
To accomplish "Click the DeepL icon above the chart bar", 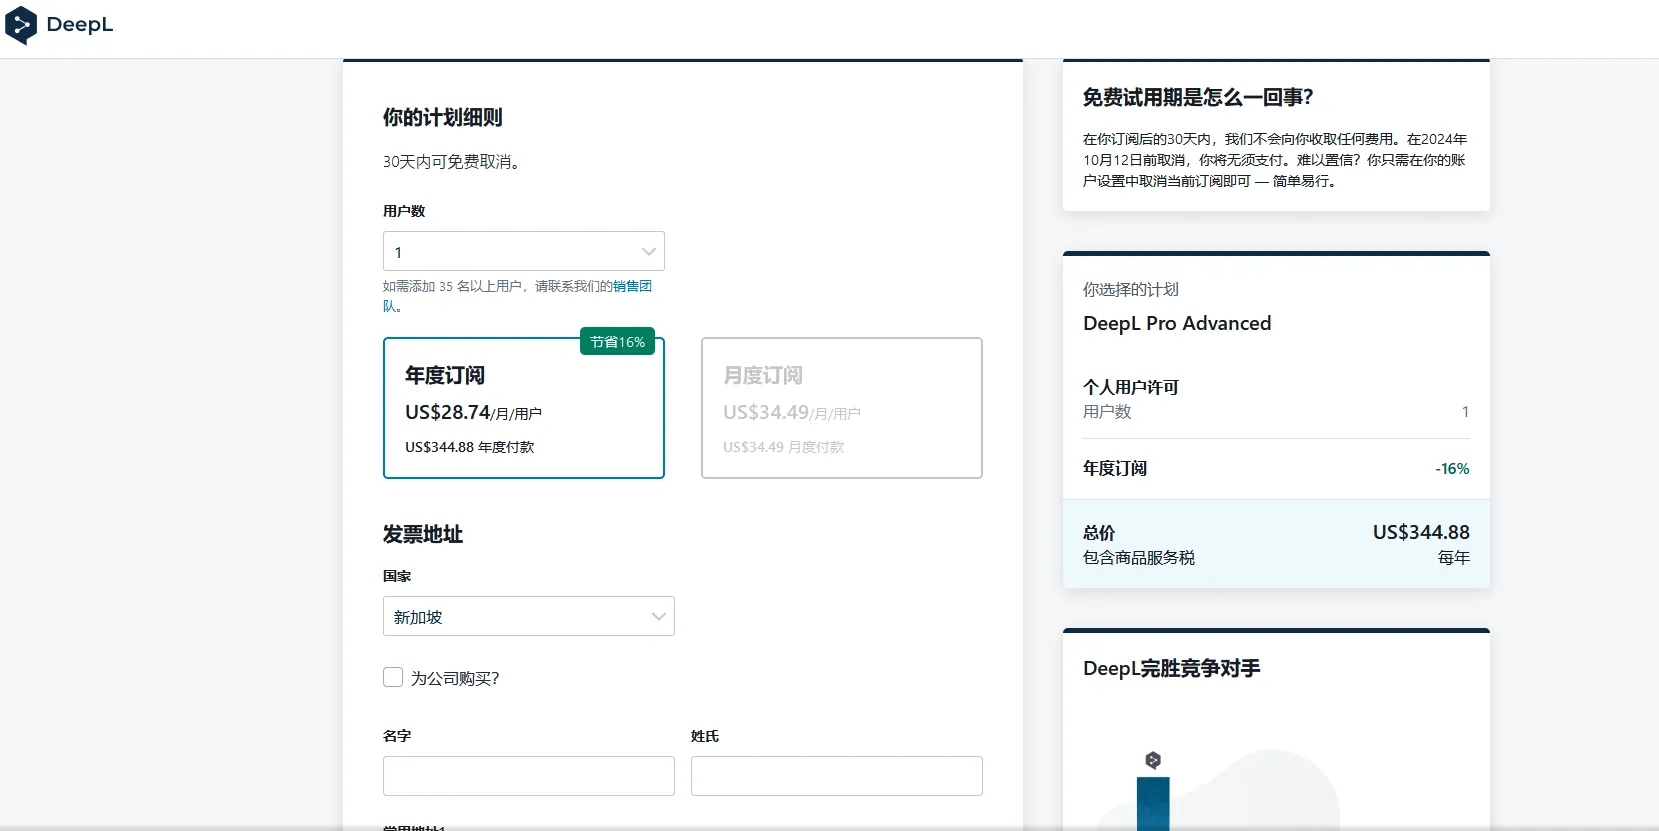I will [1153, 760].
